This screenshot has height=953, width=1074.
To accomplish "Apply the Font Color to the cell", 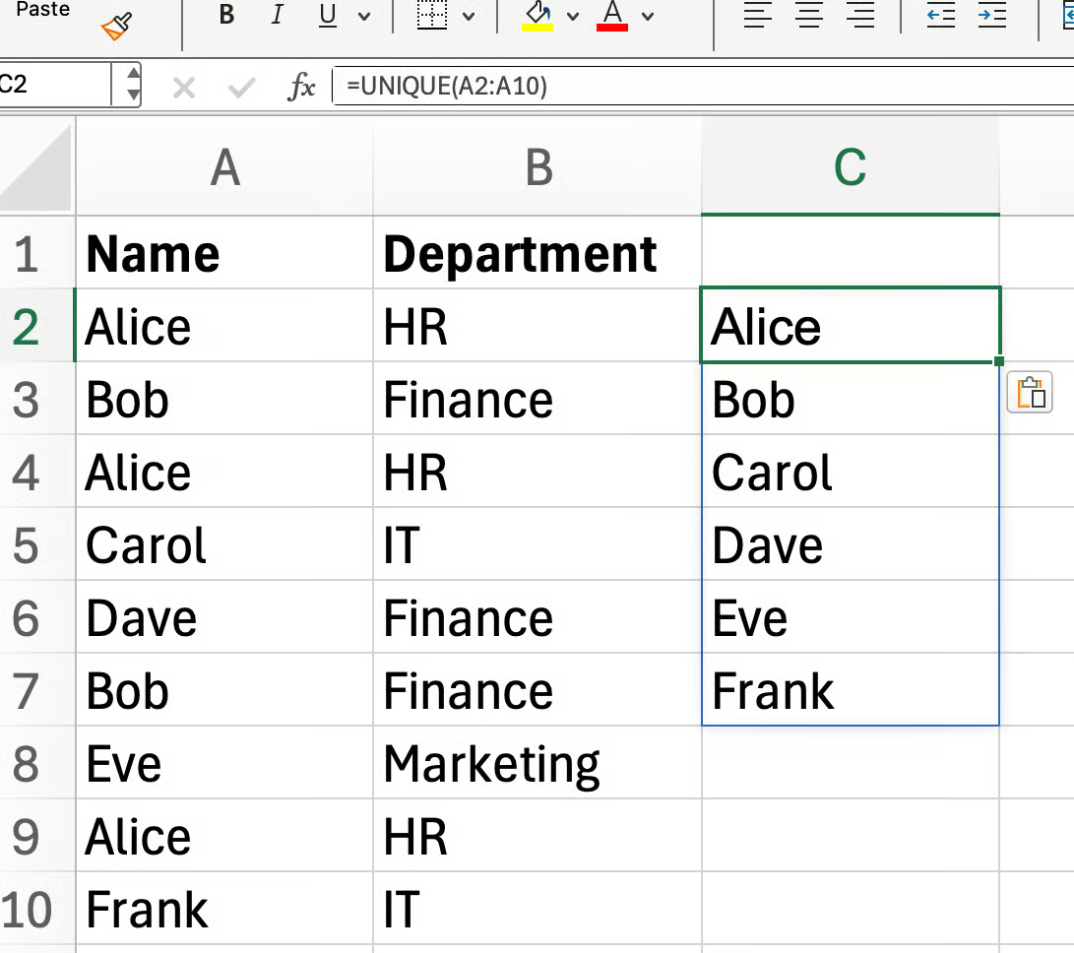I will tap(614, 12).
